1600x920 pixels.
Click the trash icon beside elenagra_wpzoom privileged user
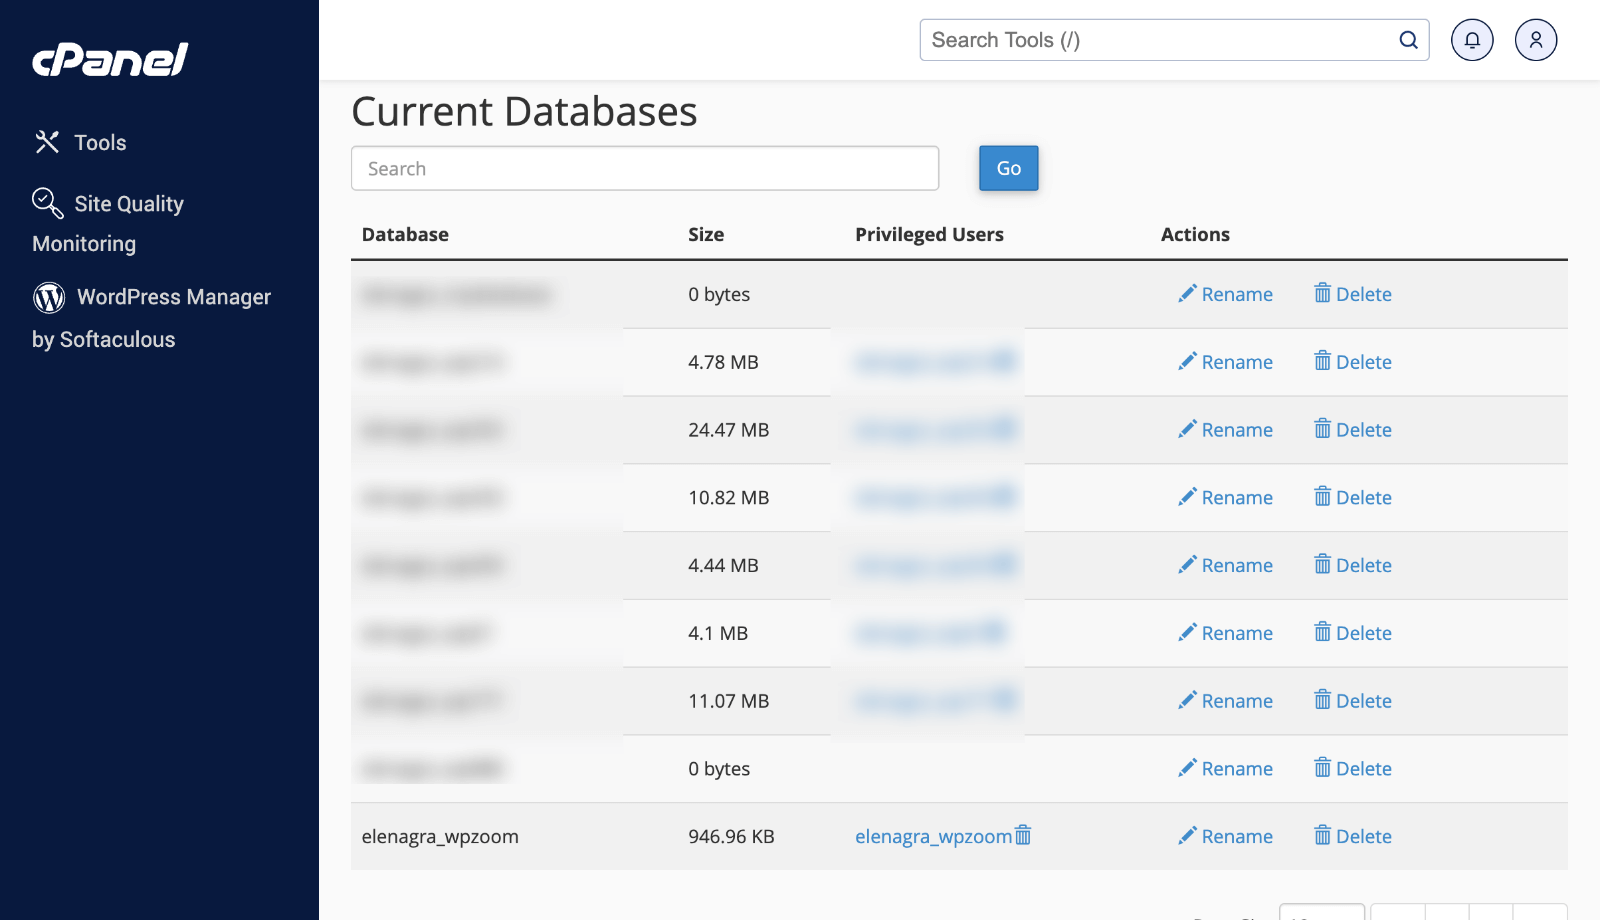1022,836
